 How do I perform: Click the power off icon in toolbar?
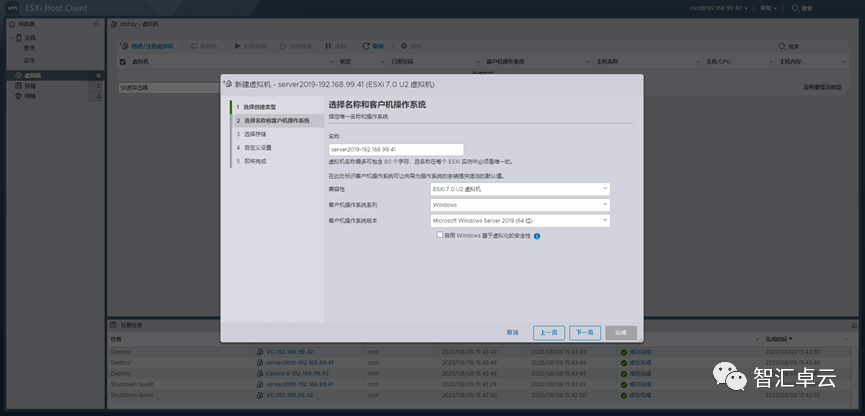[x=283, y=46]
